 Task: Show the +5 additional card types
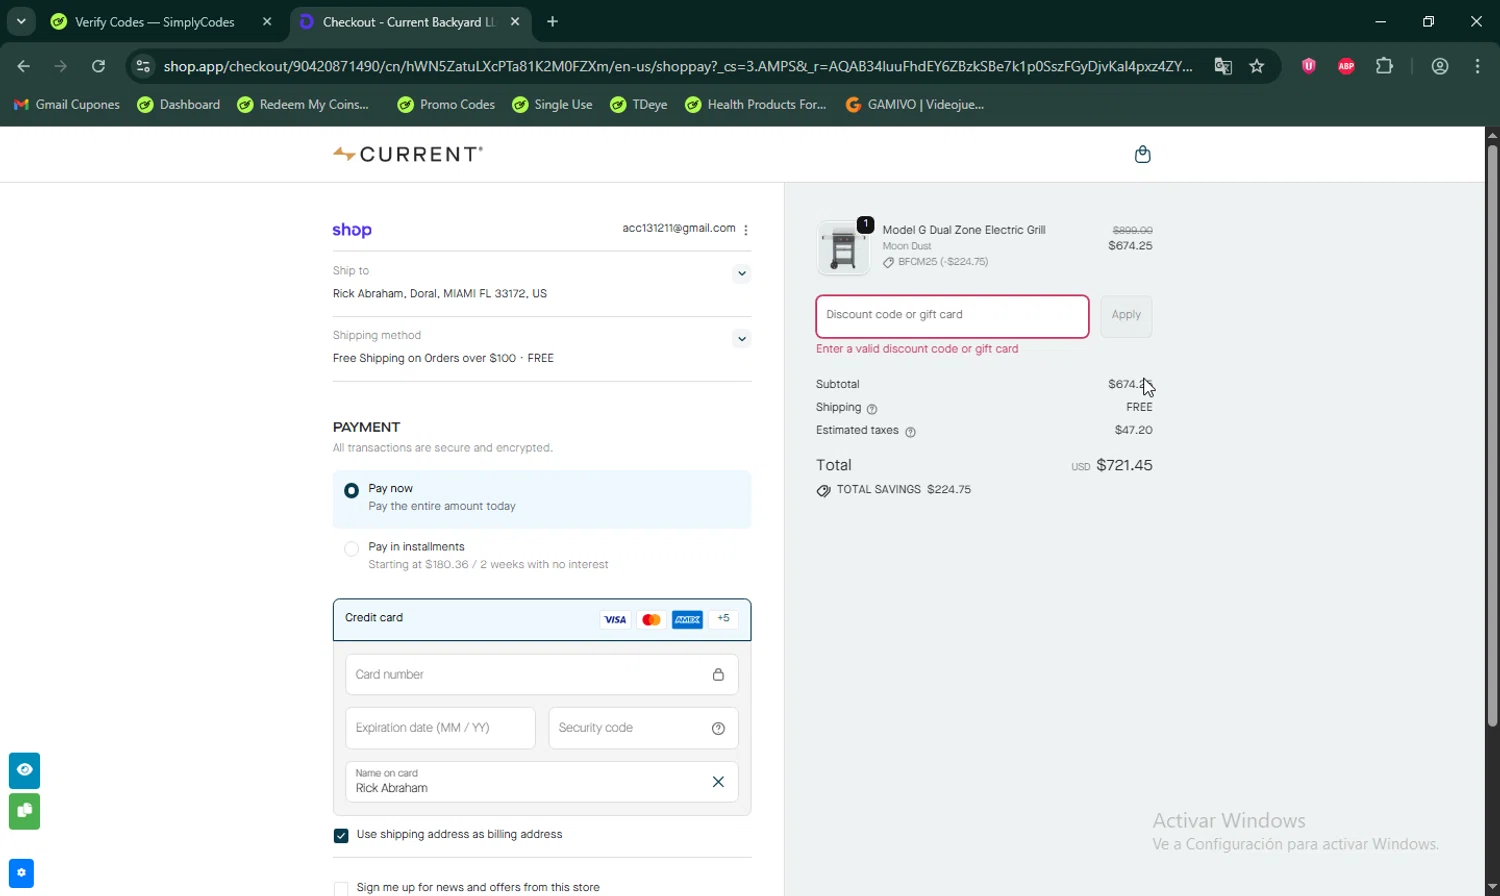(723, 619)
